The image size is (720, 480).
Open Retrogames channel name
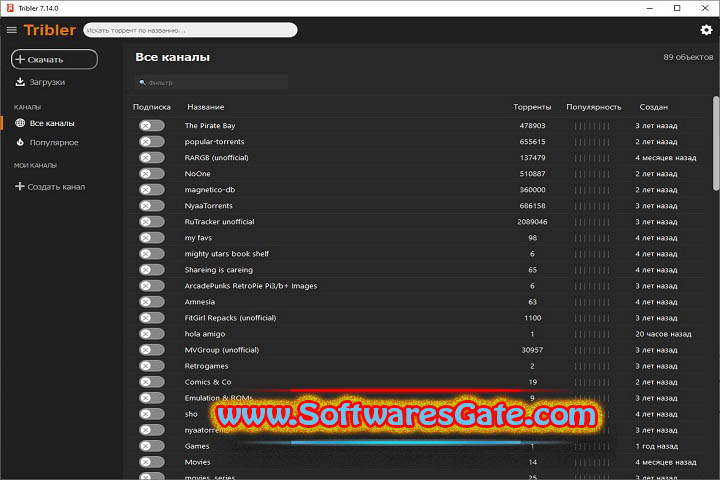[x=206, y=366]
